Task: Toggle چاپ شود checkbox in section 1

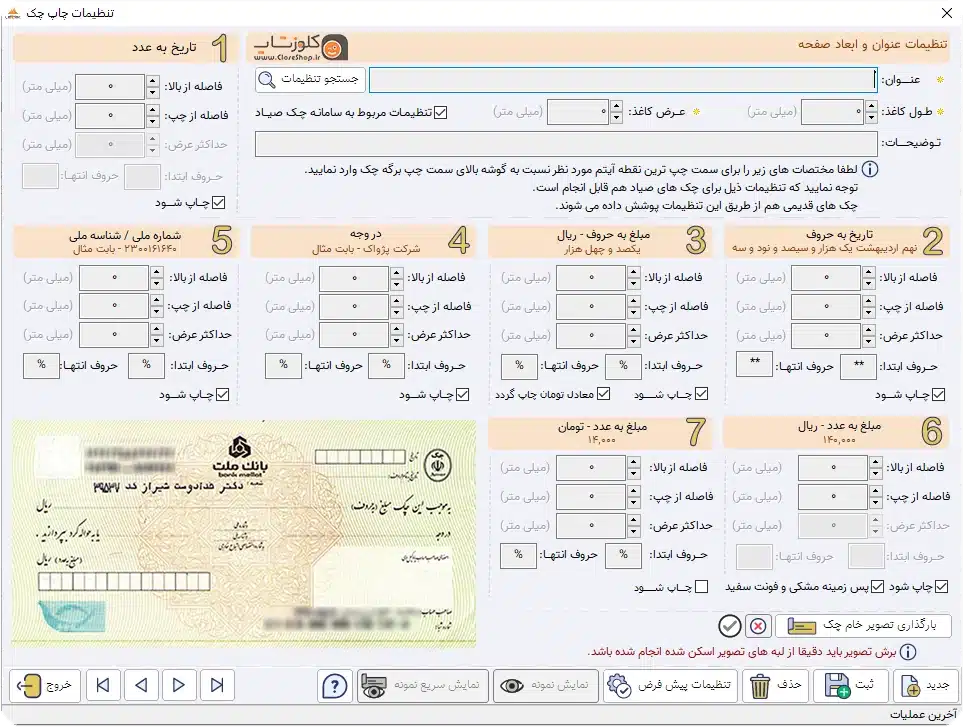Action: pos(219,202)
